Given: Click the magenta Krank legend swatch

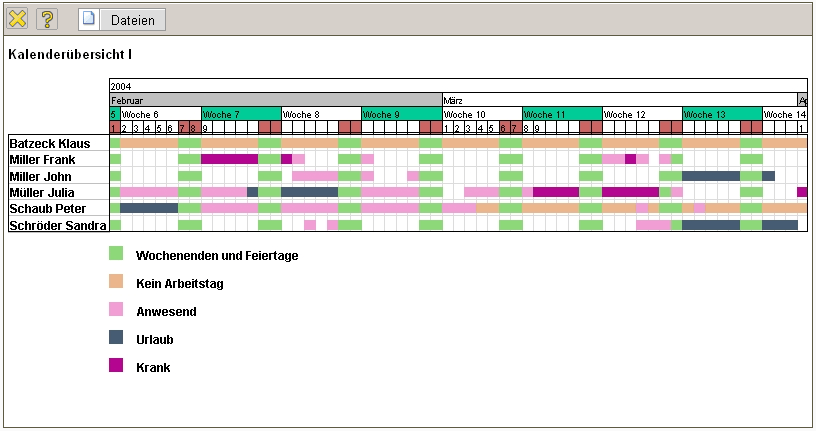Looking at the screenshot, I should click(116, 367).
